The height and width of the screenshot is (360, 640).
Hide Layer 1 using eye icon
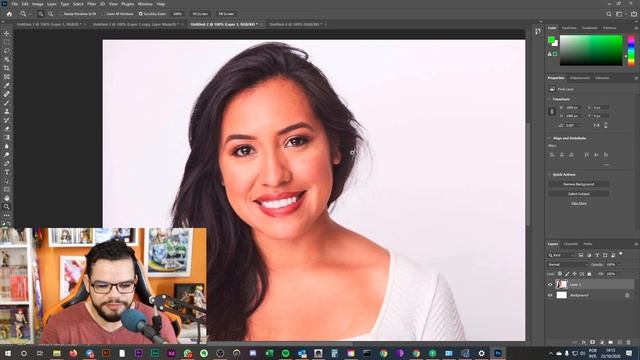[550, 284]
